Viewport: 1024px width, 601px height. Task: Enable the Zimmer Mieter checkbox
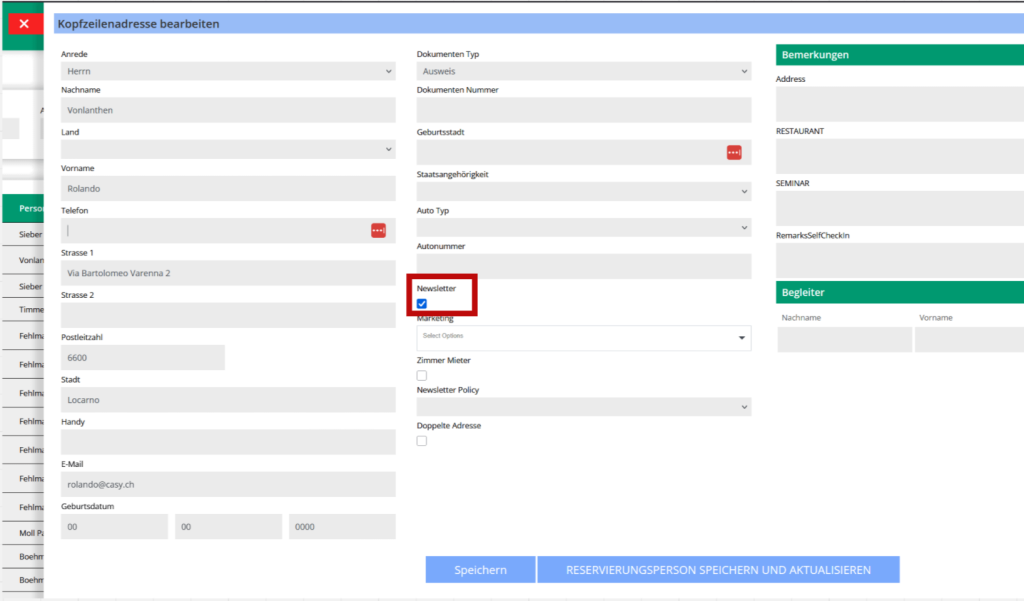(422, 376)
